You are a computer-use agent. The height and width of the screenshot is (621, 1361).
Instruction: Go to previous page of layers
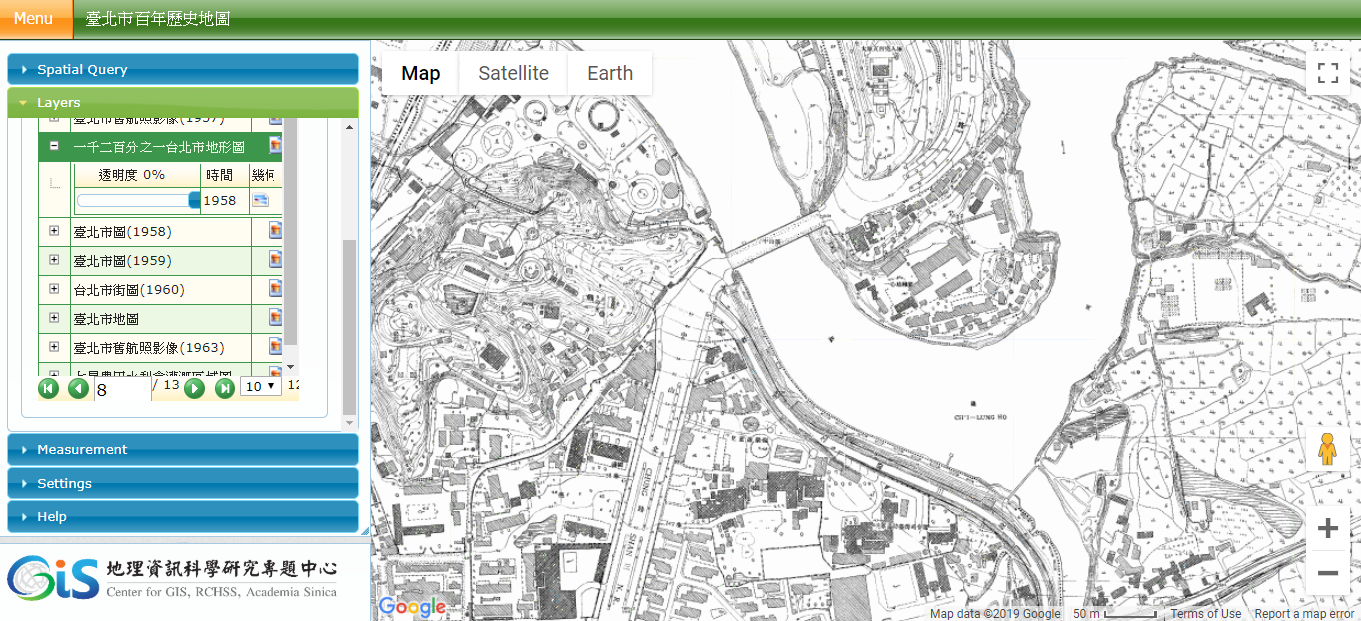[x=79, y=388]
